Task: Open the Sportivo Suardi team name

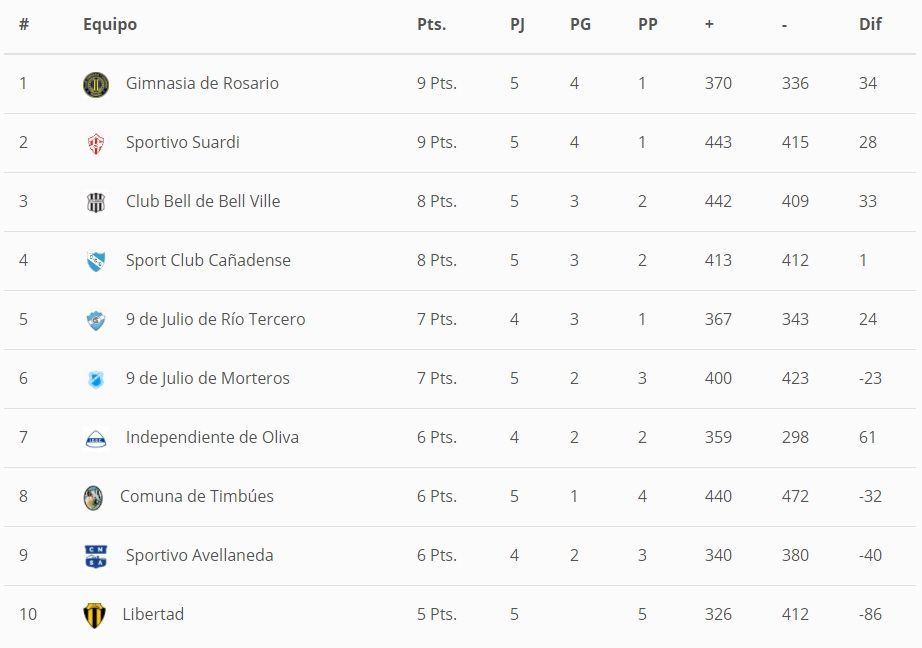Action: coord(182,142)
